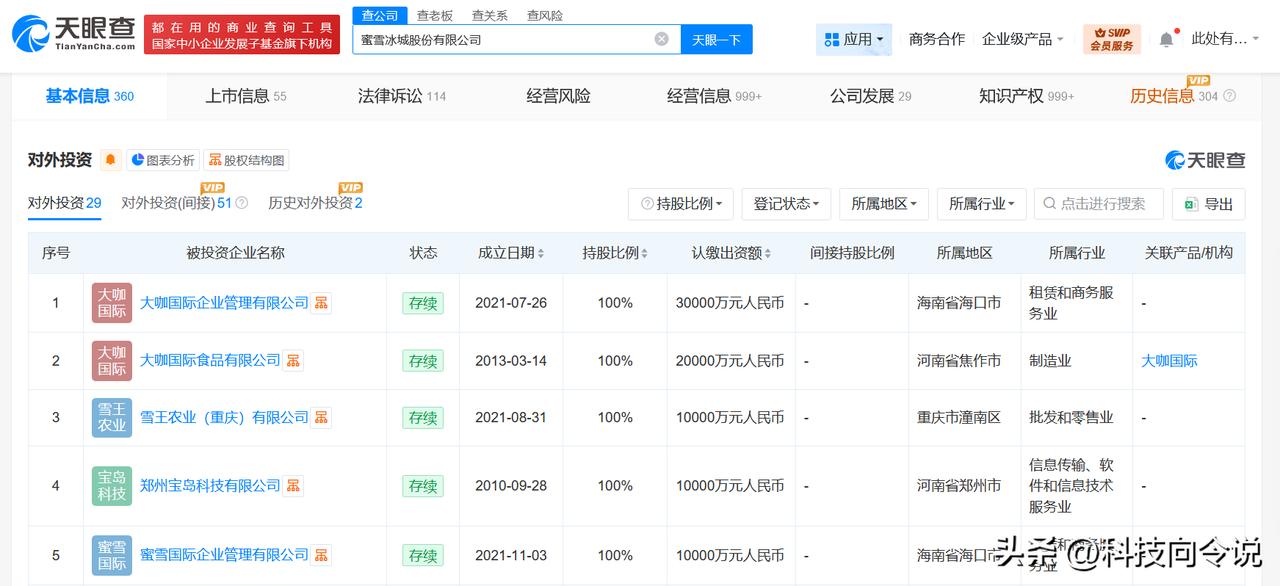
Task: Select the 对外投资 29 sub-tab
Action: point(64,203)
